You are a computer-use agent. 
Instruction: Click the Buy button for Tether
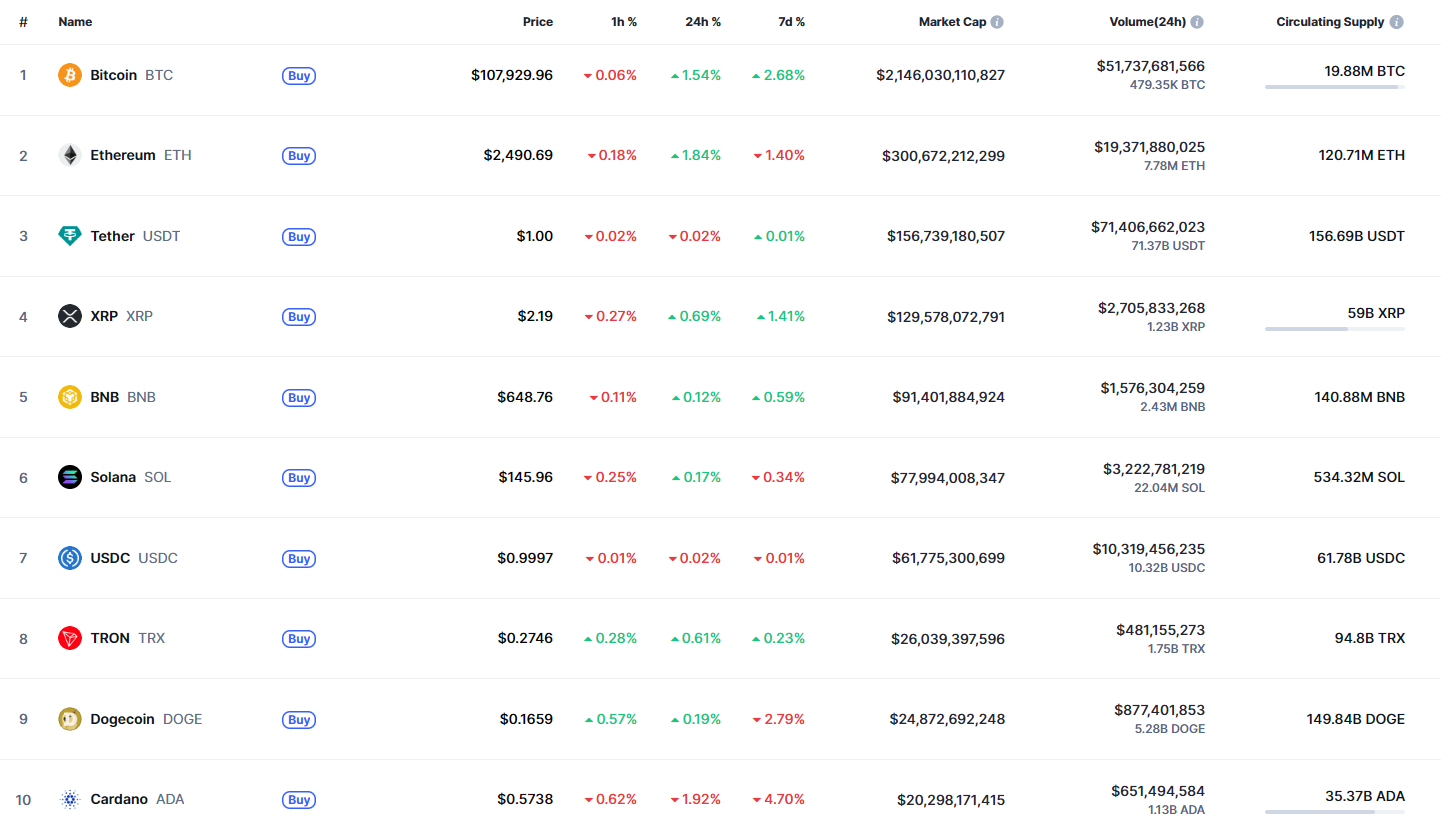[299, 237]
